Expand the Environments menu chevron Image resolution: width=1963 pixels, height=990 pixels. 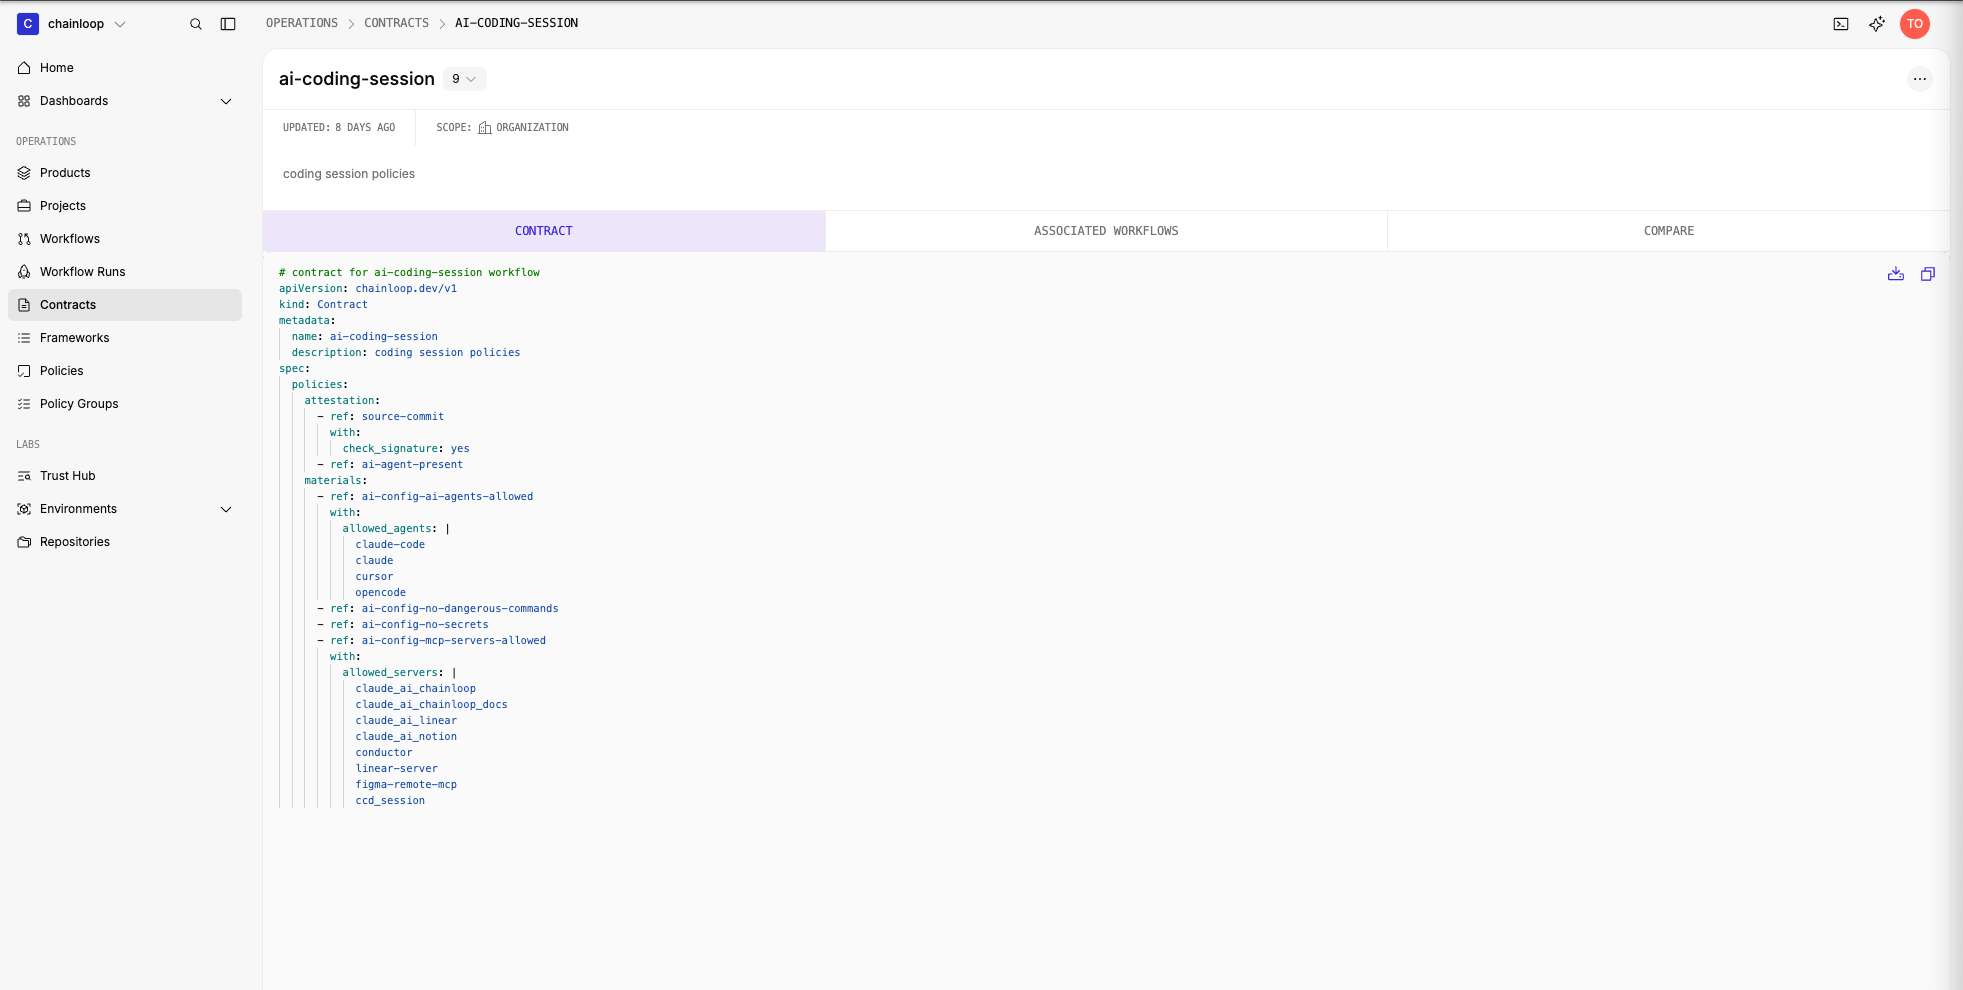[x=226, y=509]
